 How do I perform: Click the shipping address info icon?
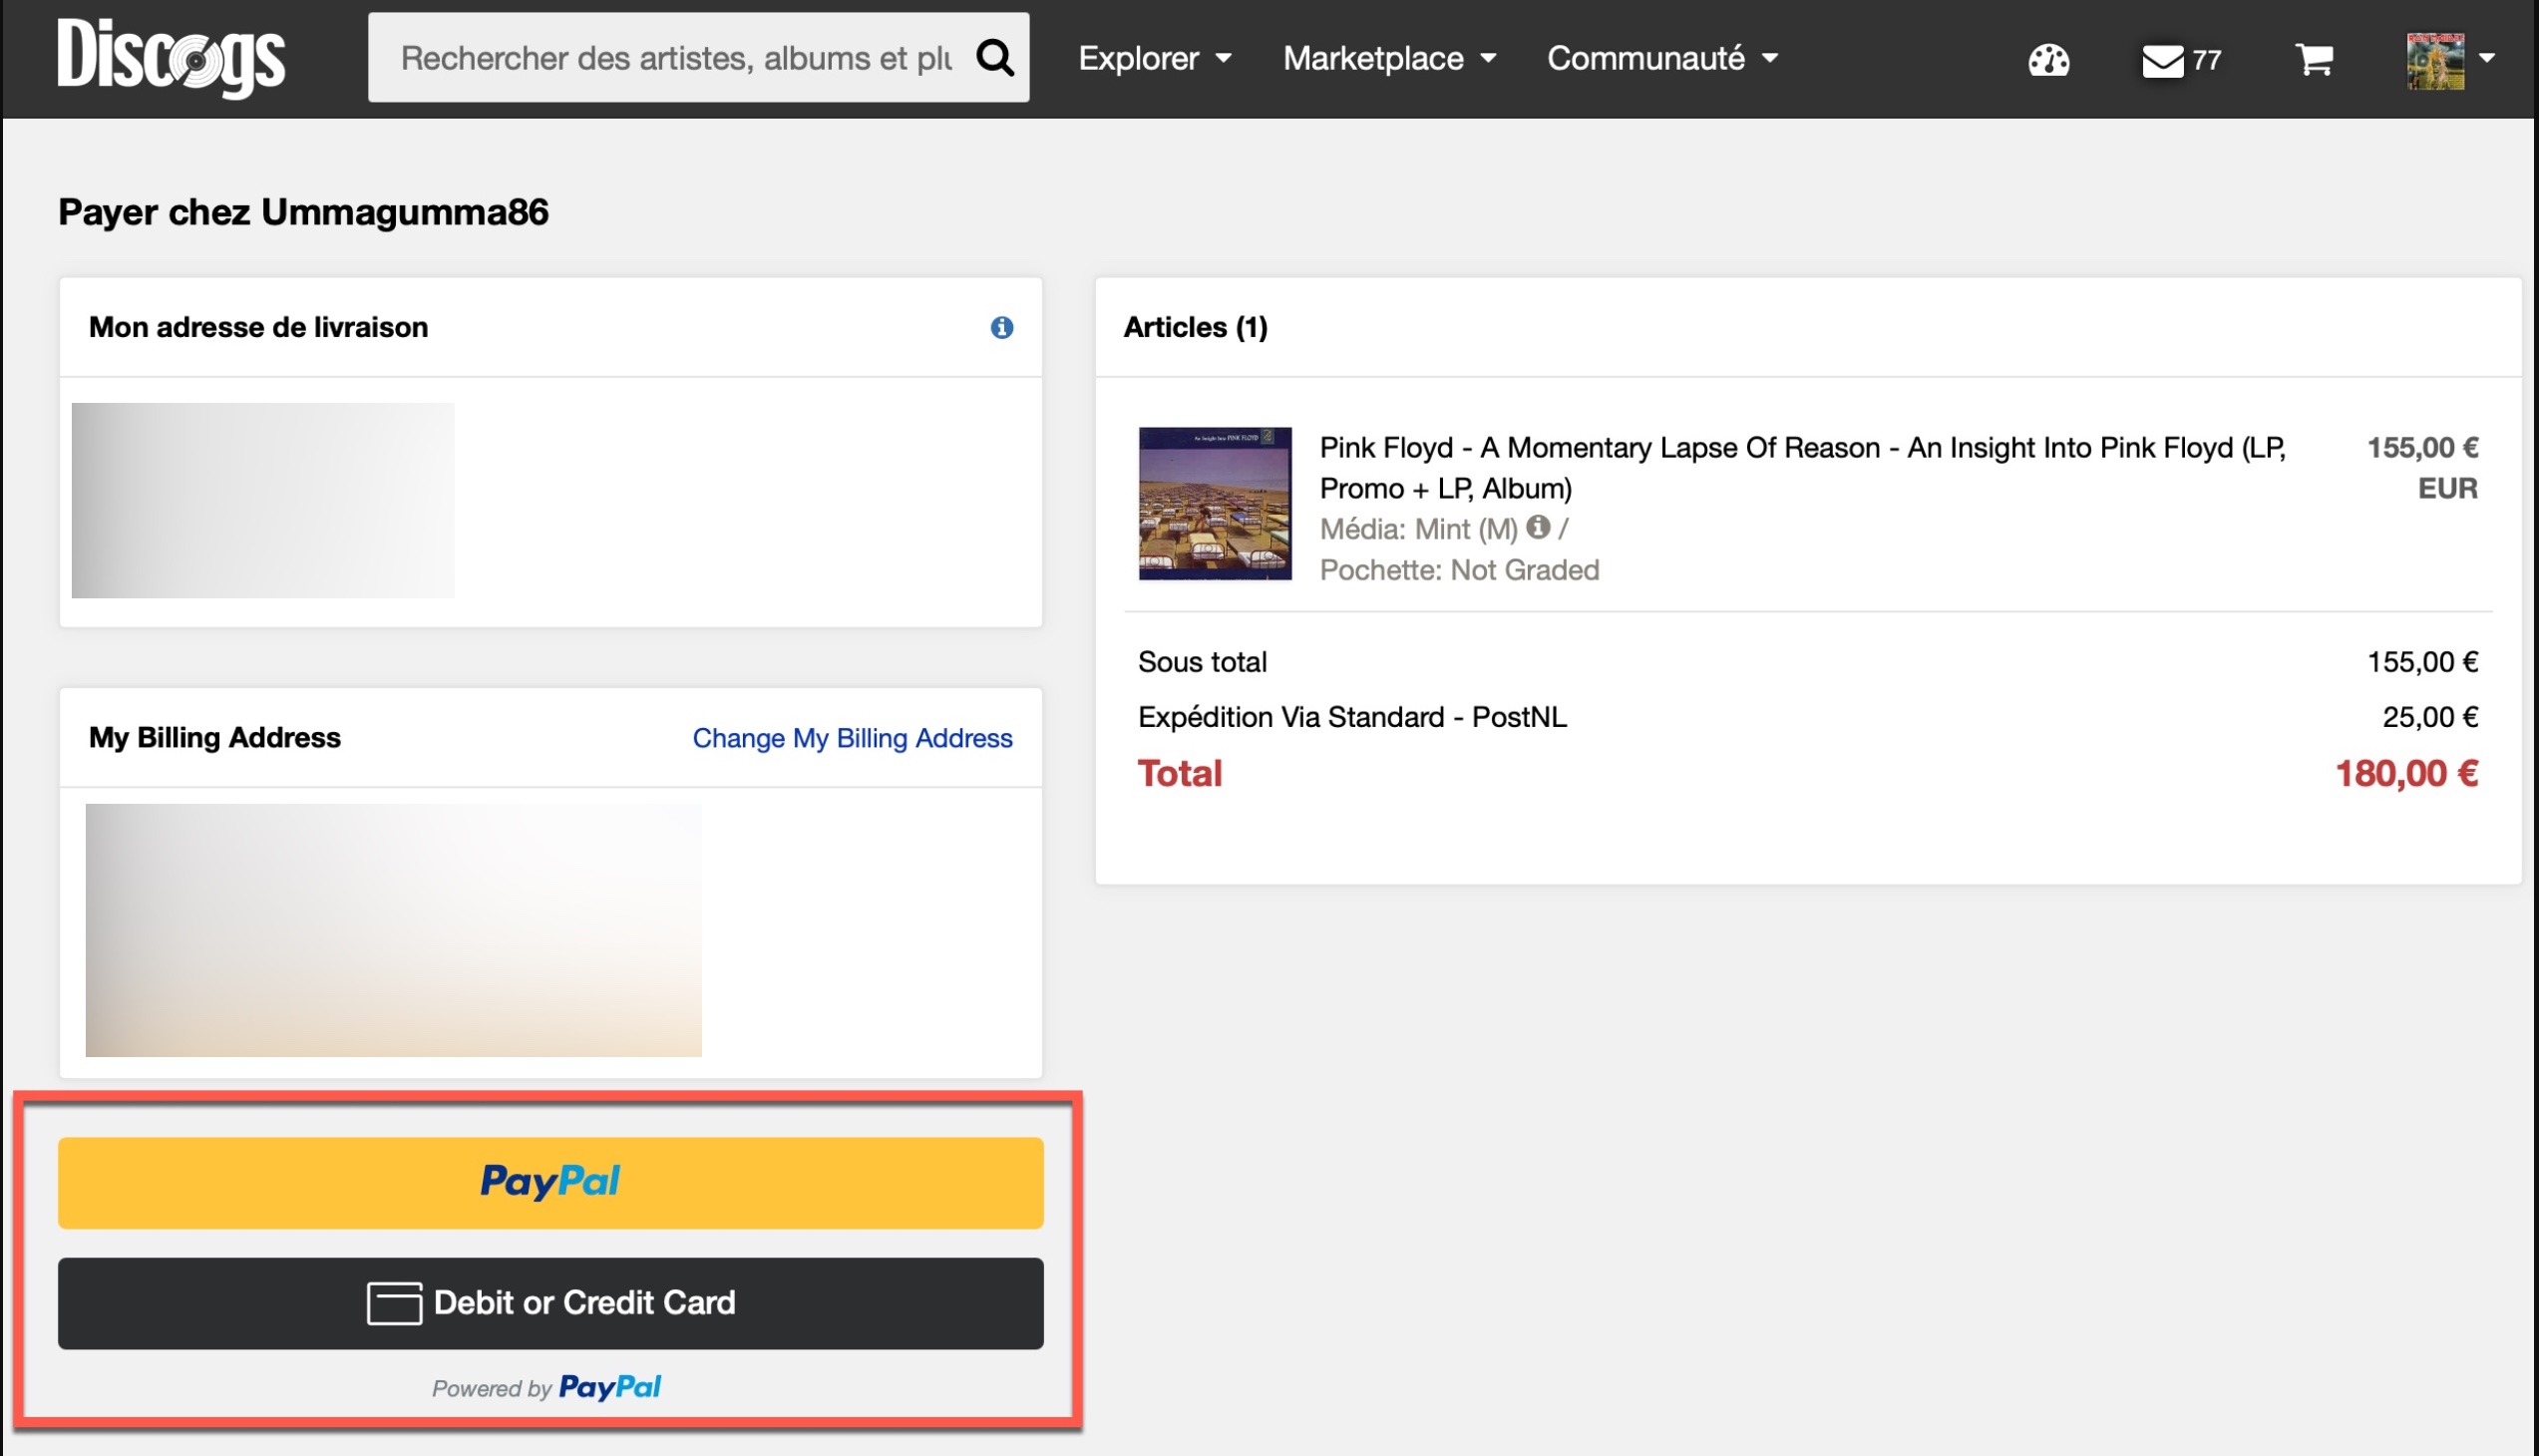[1001, 327]
